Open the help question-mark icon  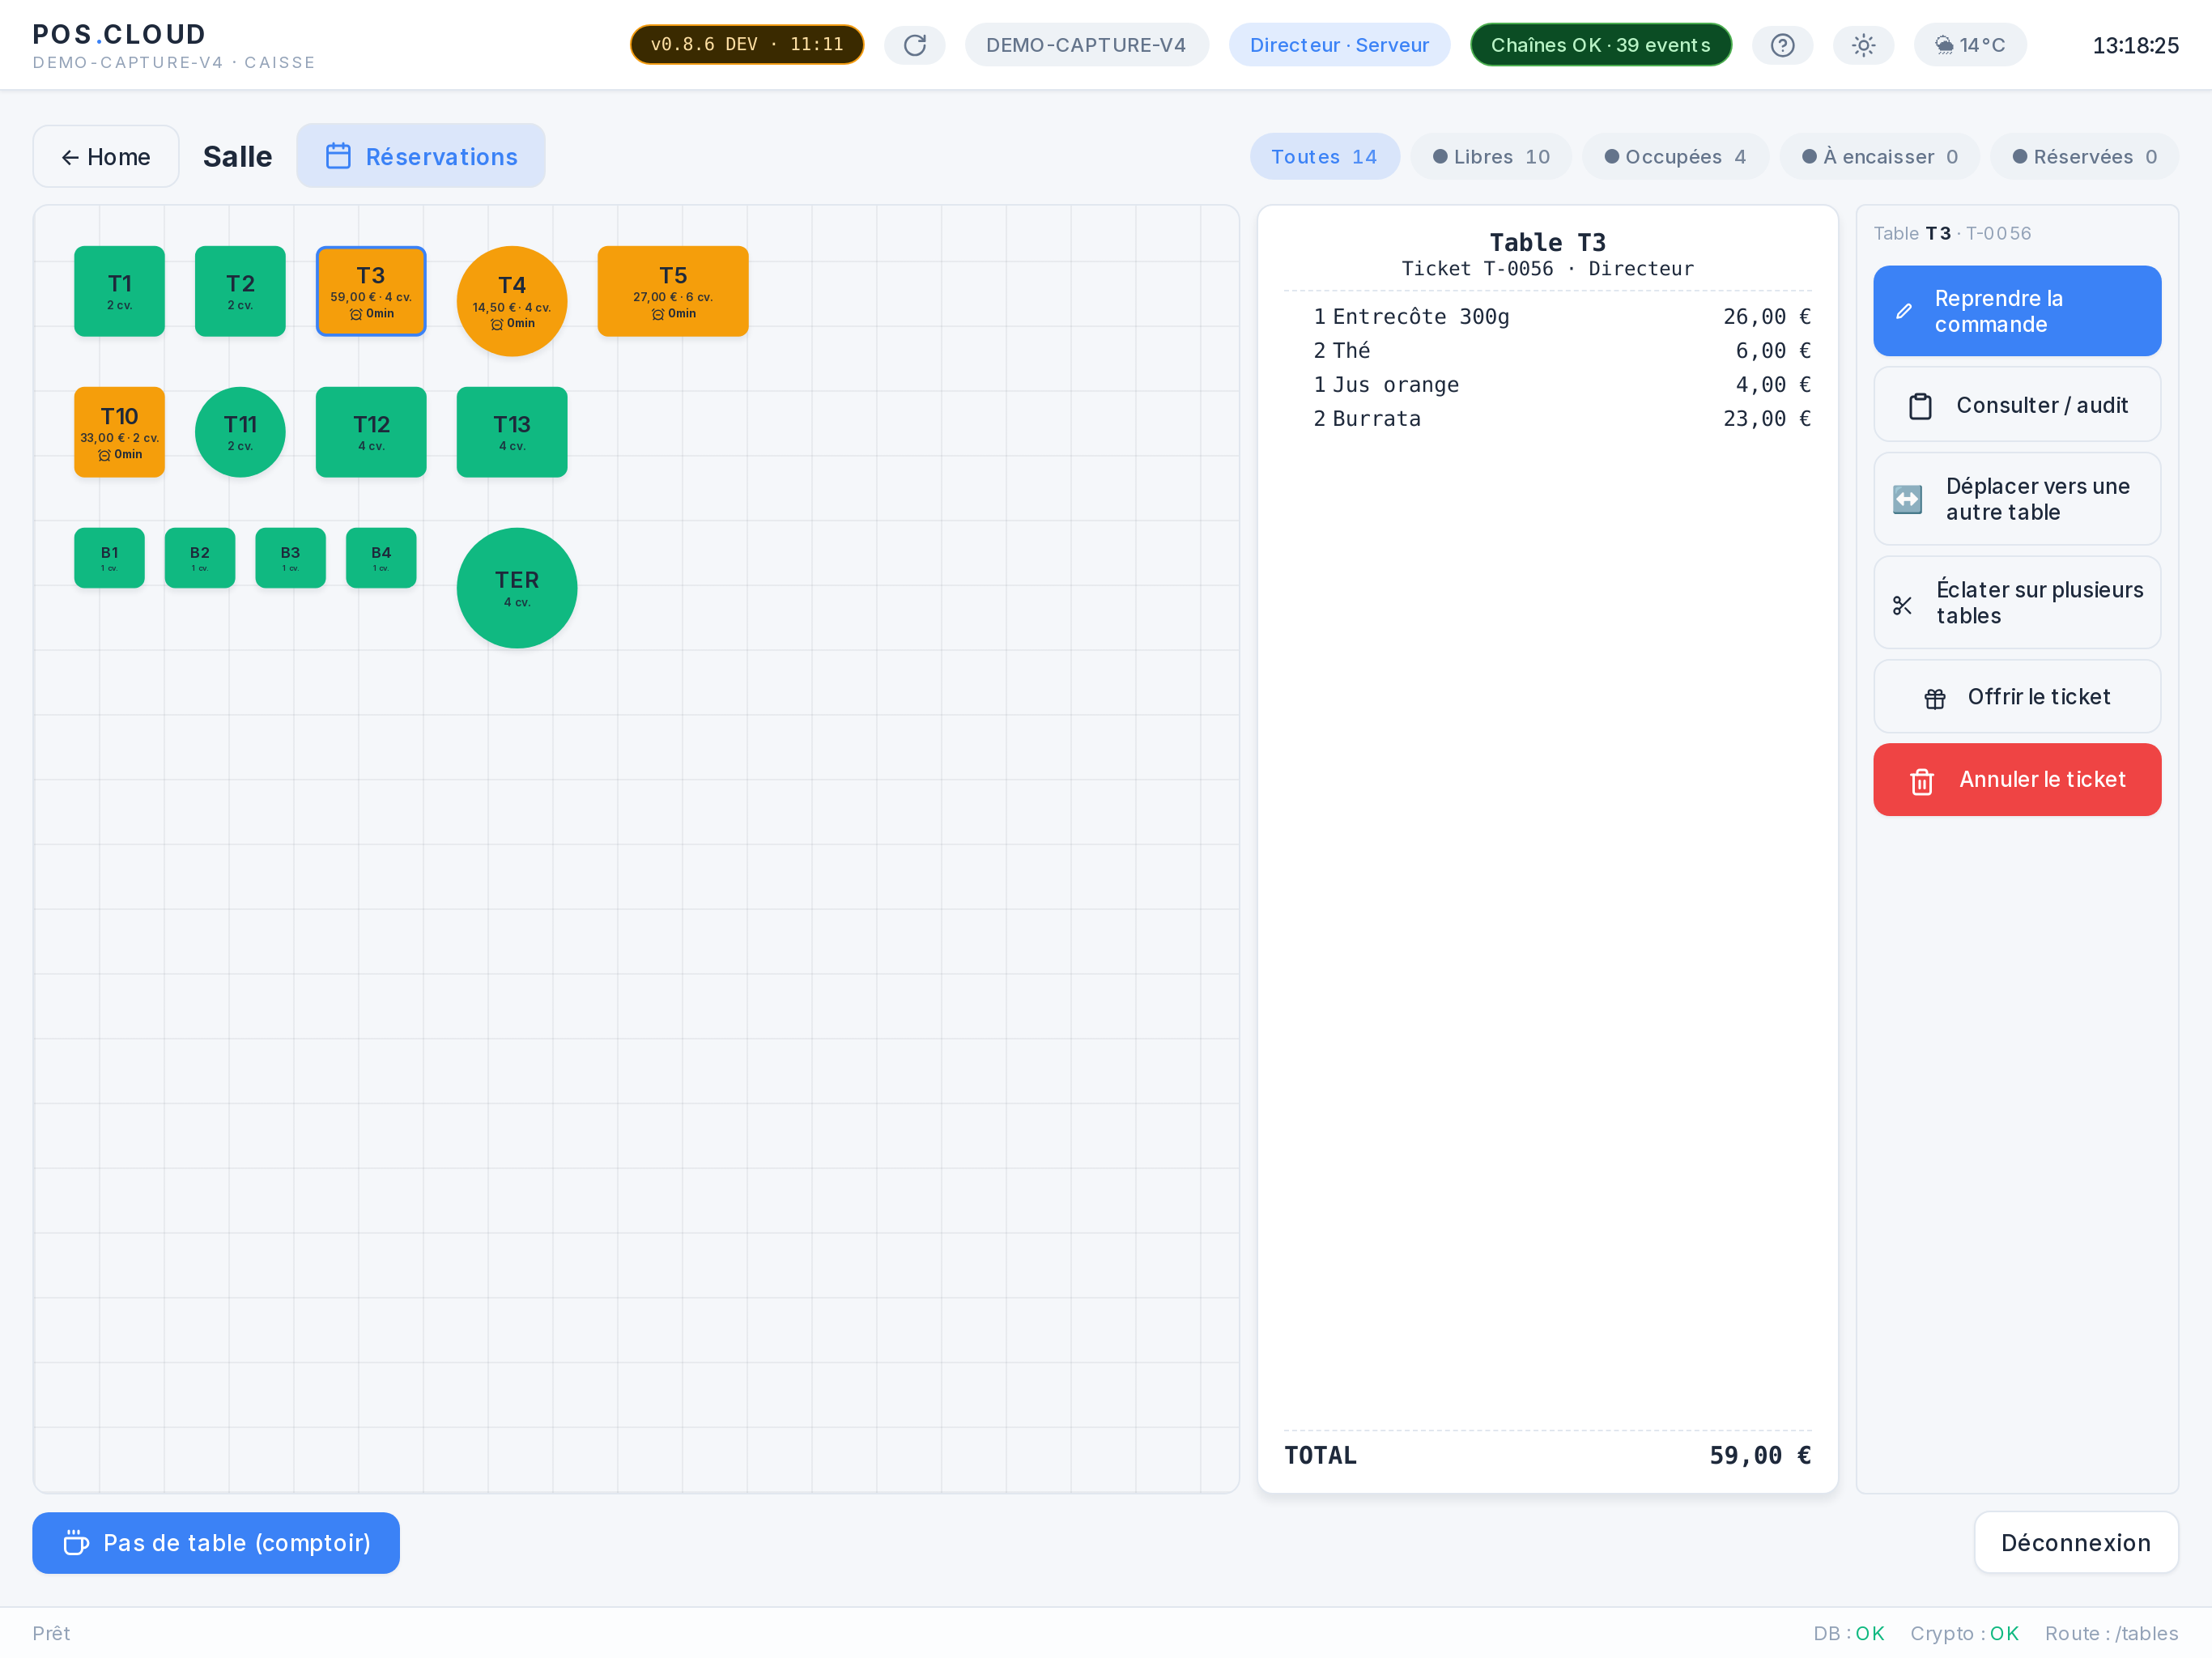(x=1782, y=45)
